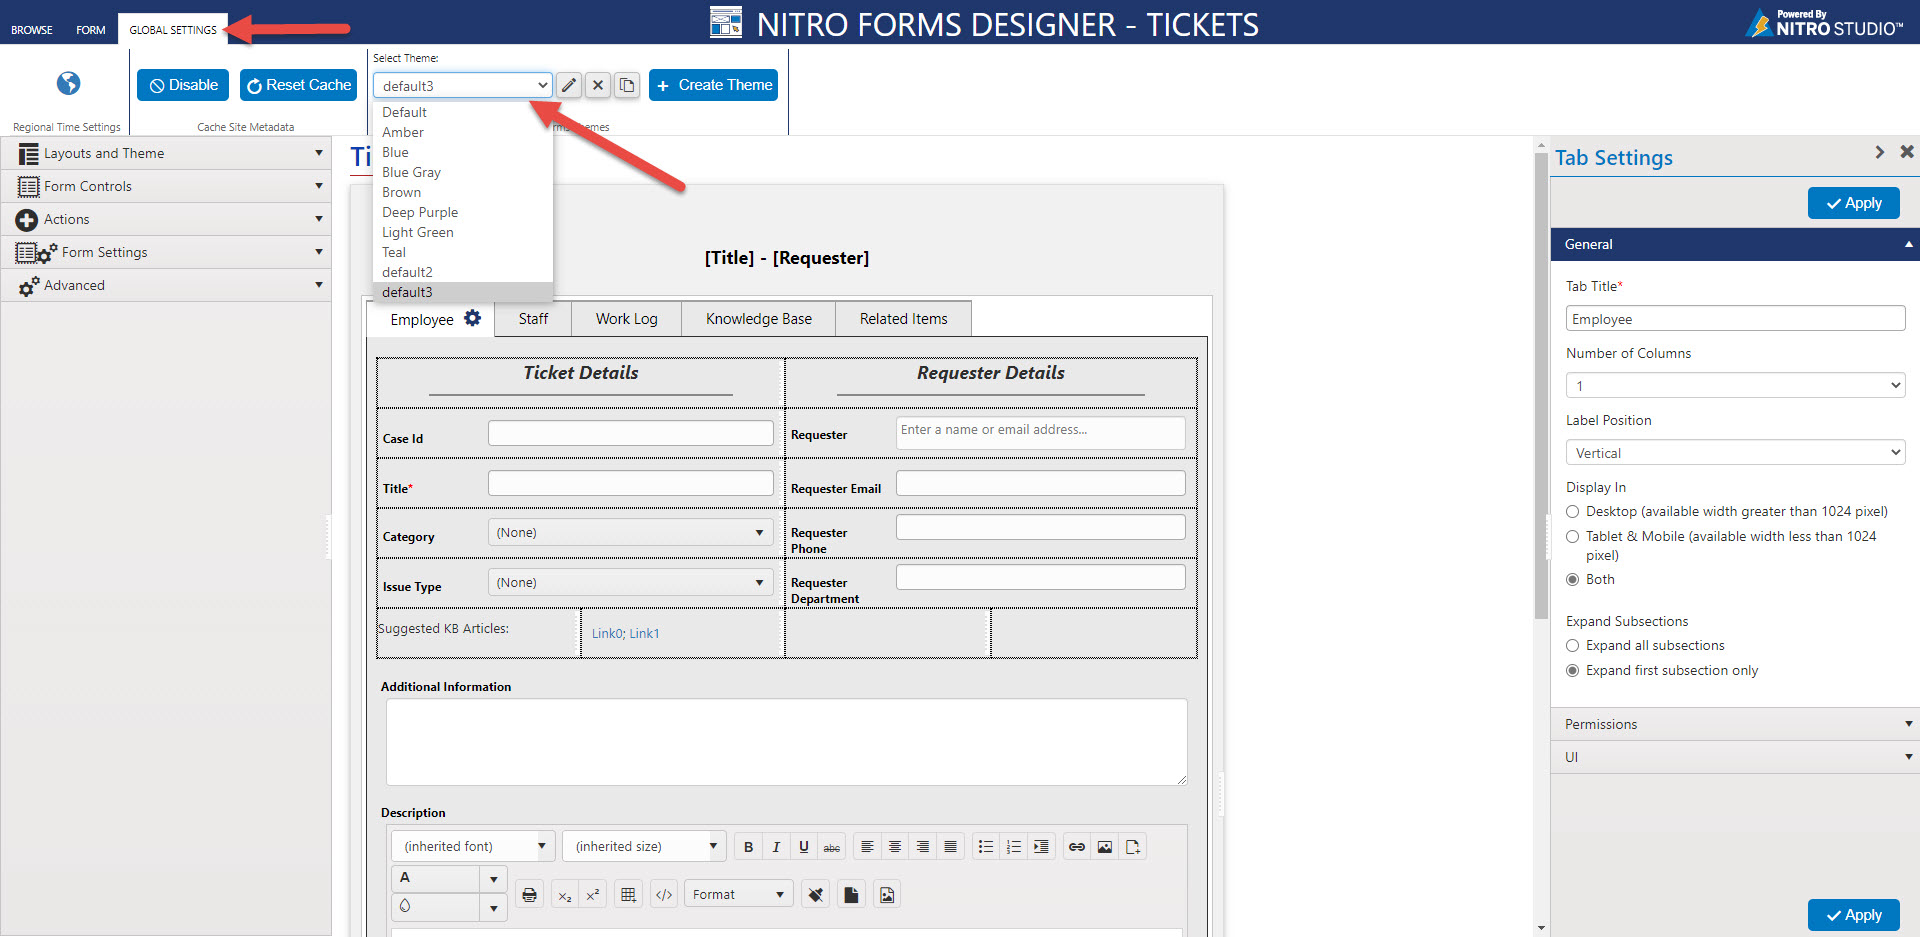Open the Issue Type dropdown
The width and height of the screenshot is (1920, 937).
(x=631, y=583)
